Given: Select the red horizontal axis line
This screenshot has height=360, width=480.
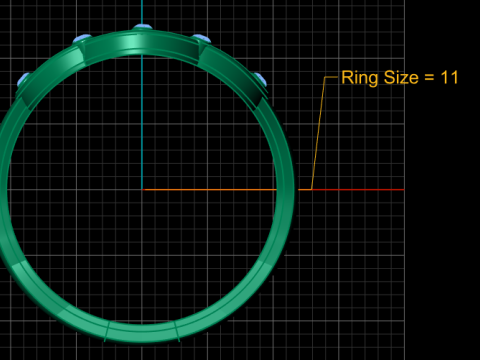Looking at the screenshot, I should pos(358,190).
